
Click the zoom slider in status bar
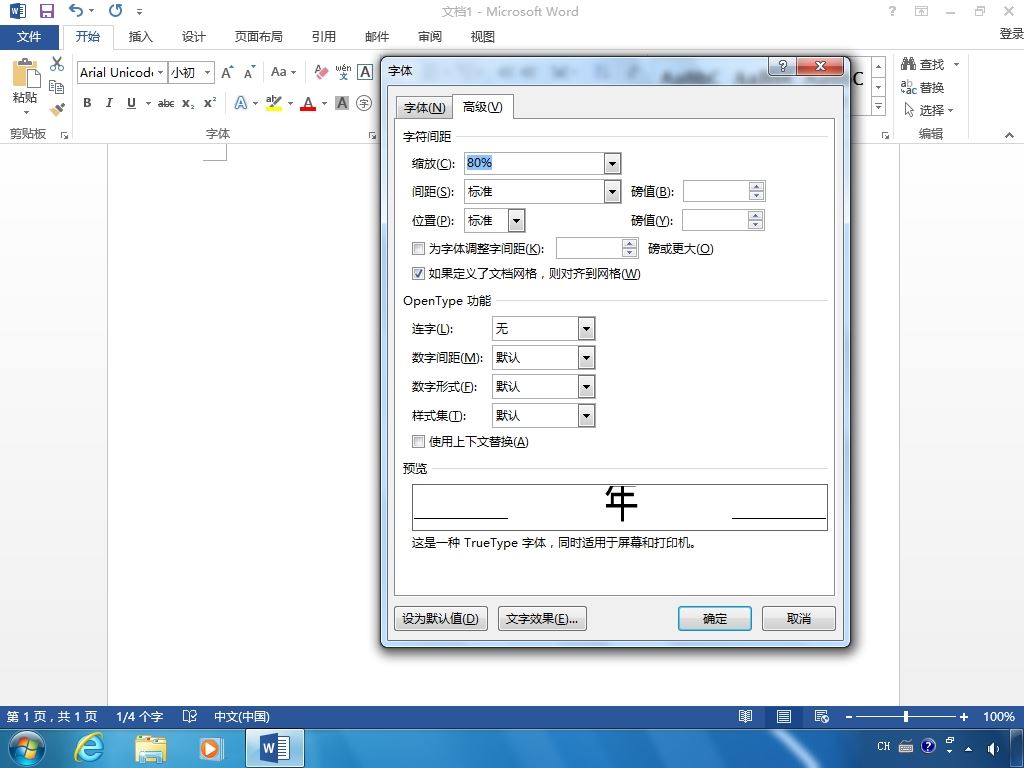pyautogui.click(x=906, y=716)
